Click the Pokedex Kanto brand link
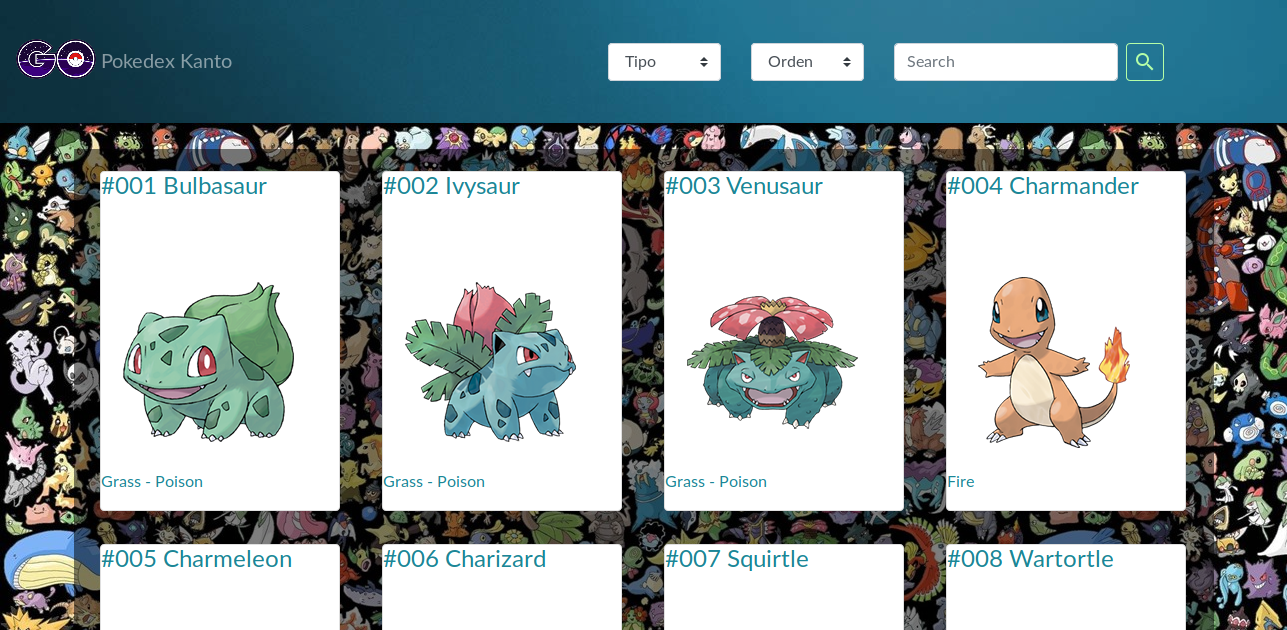 166,61
